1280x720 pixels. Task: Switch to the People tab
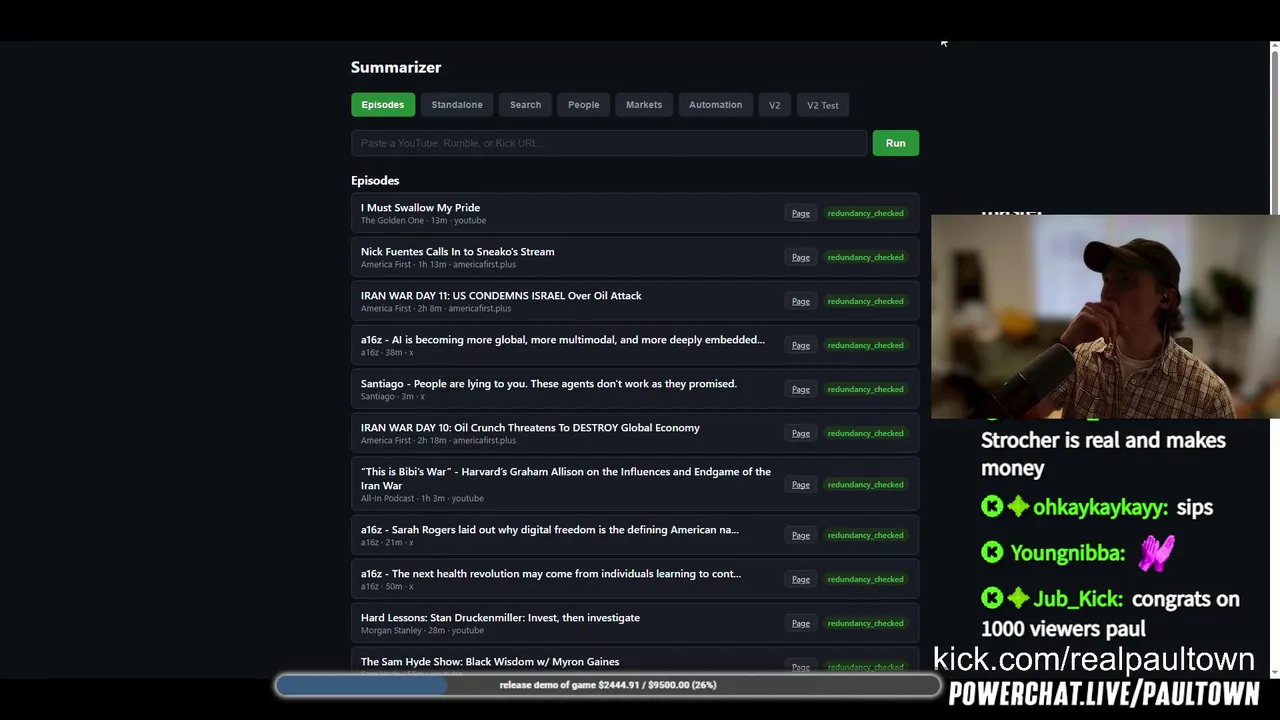pos(583,105)
